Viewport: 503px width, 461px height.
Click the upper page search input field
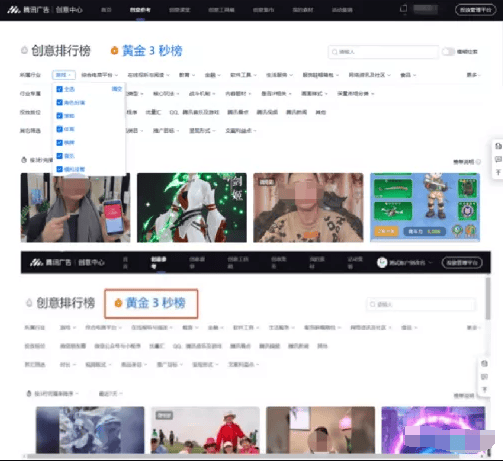(x=383, y=52)
